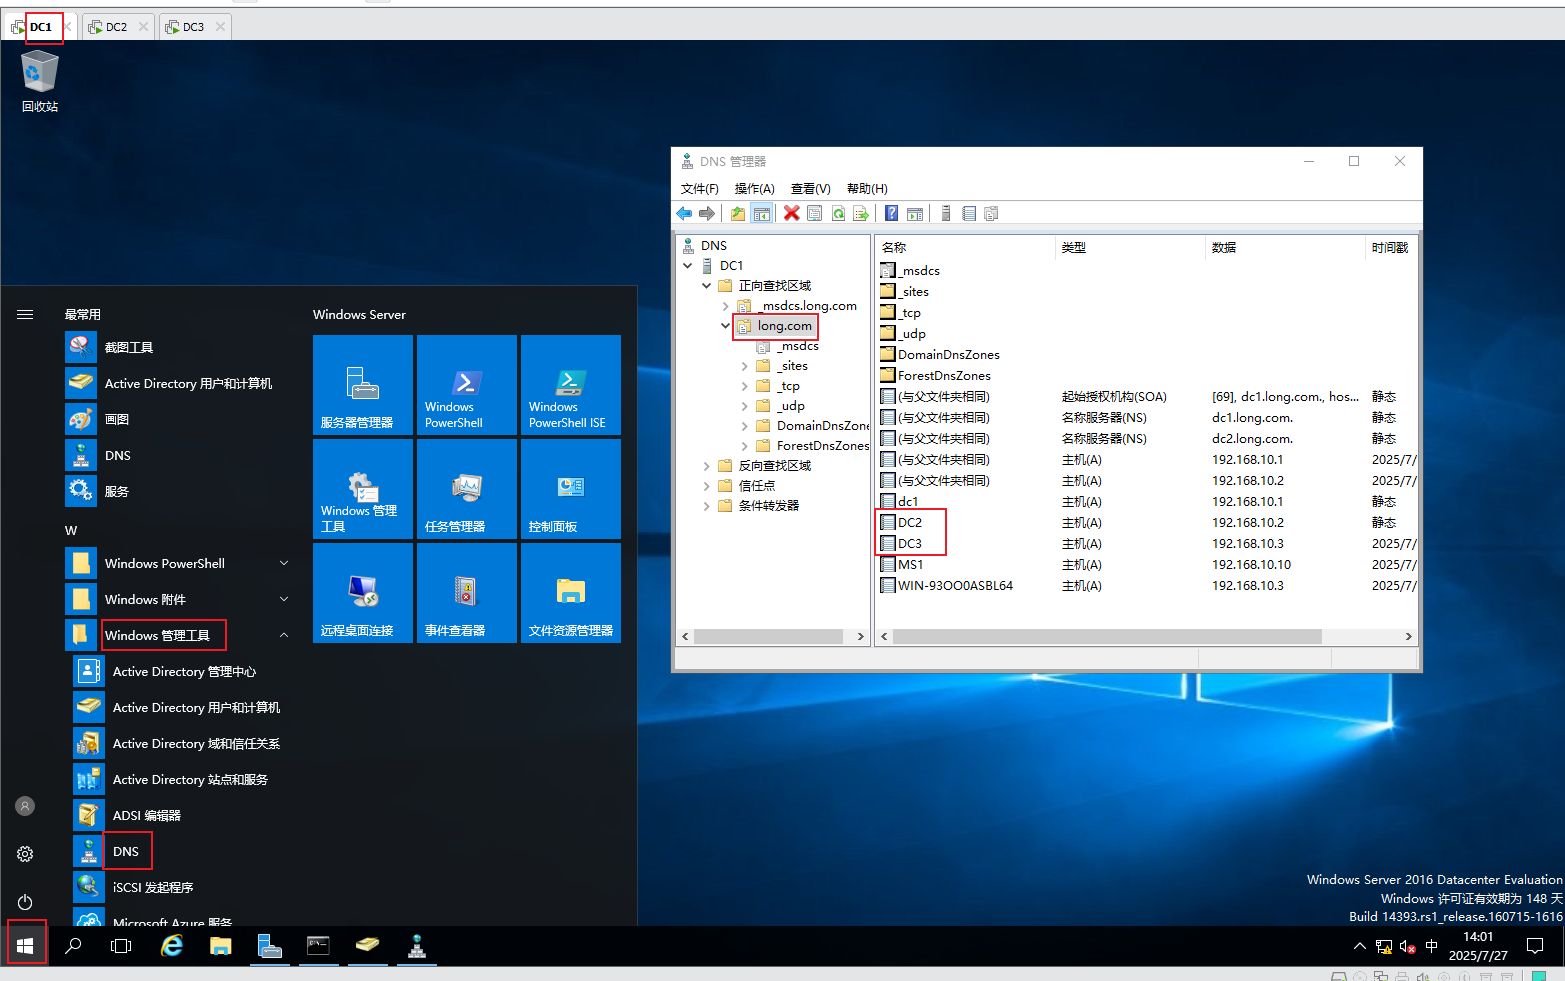
Task: Open 文件资源管理器 tile
Action: 571,592
